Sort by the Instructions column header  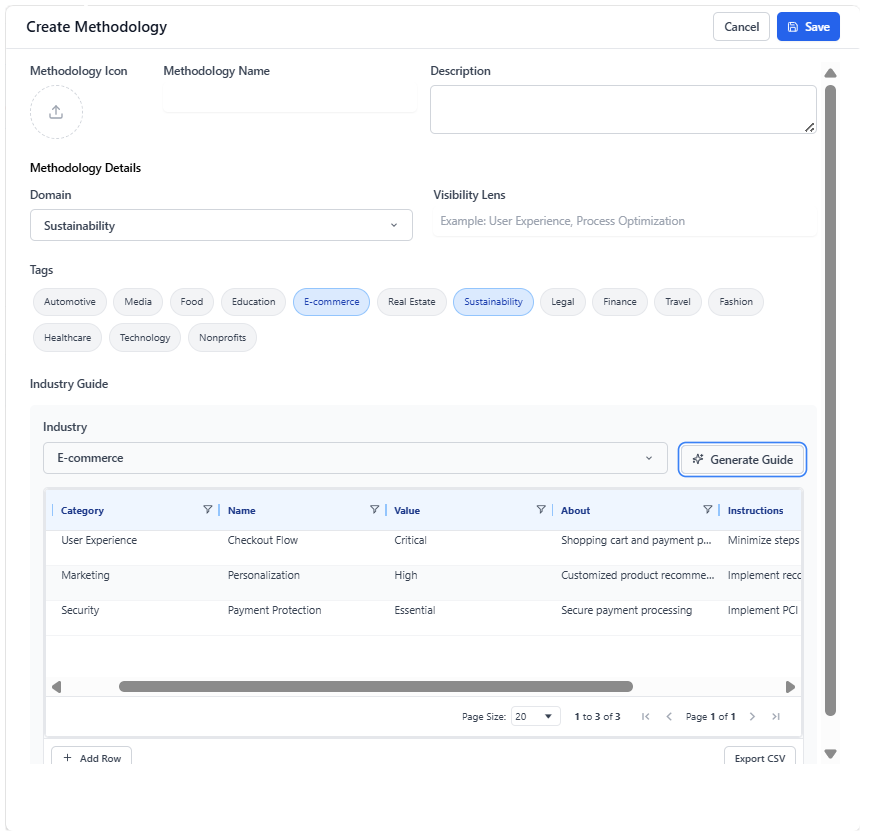pos(755,511)
